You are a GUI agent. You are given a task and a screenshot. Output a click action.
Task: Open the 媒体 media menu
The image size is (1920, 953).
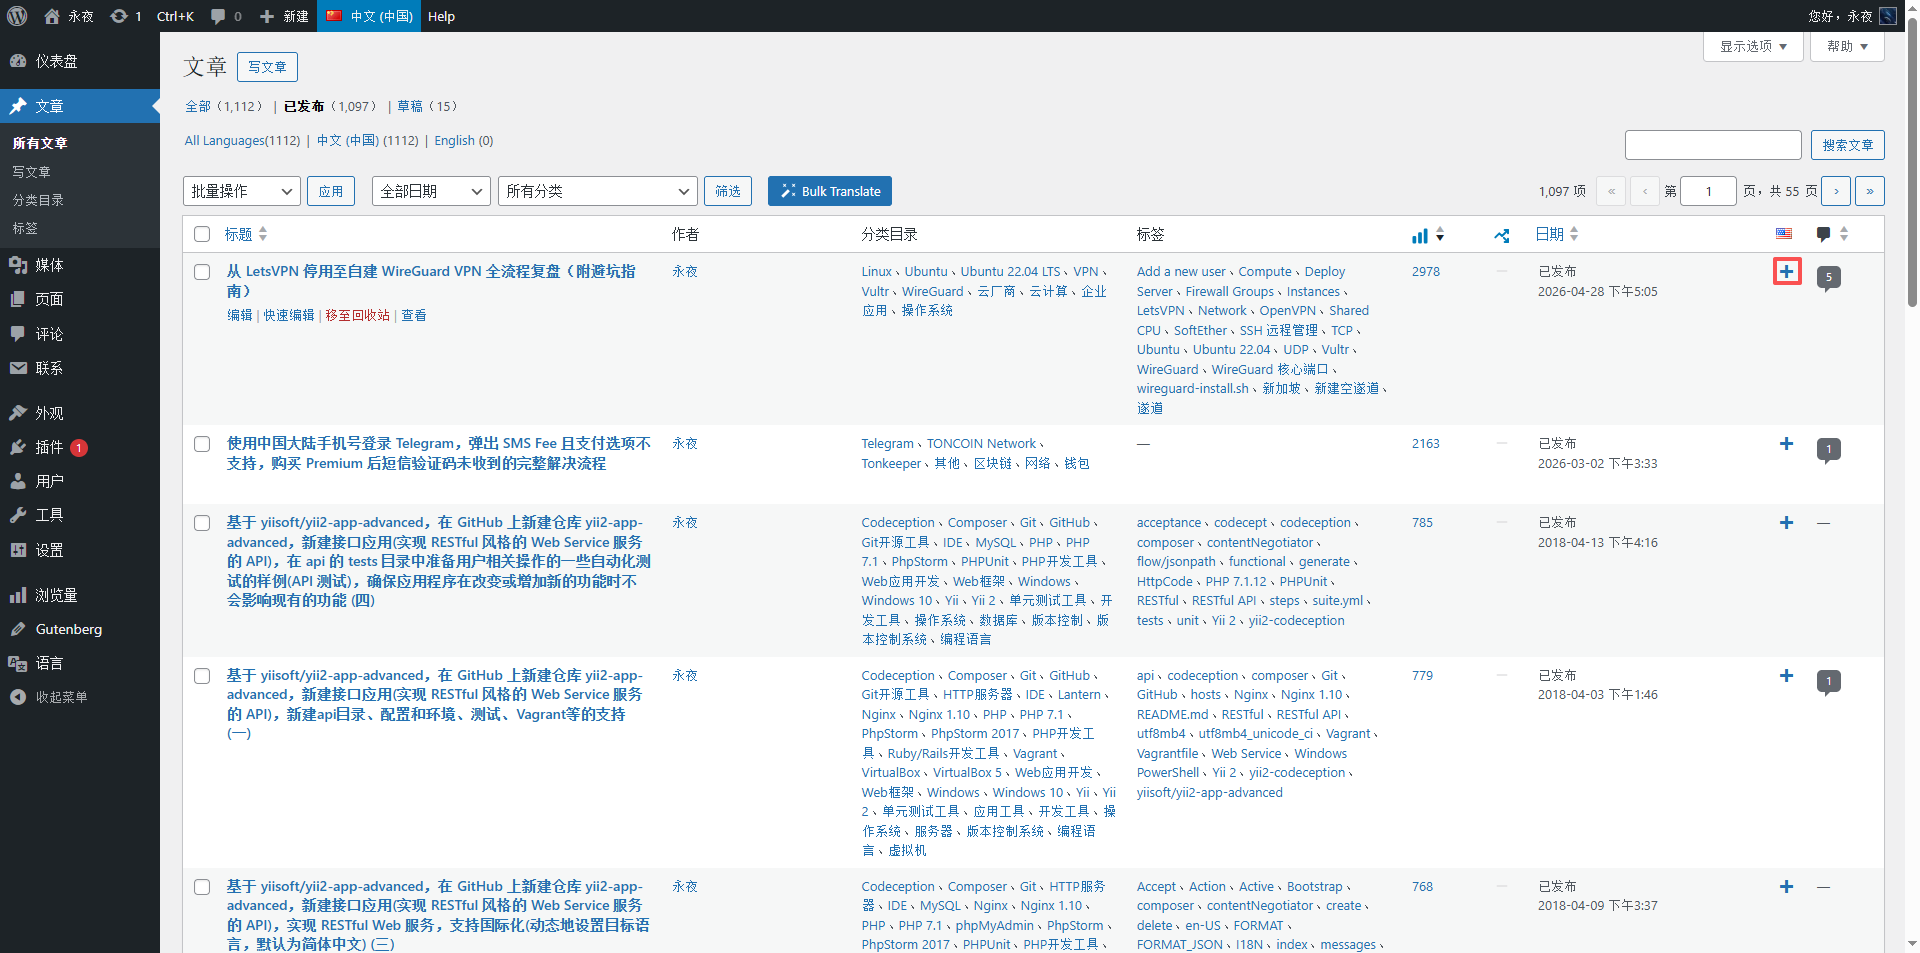coord(80,265)
